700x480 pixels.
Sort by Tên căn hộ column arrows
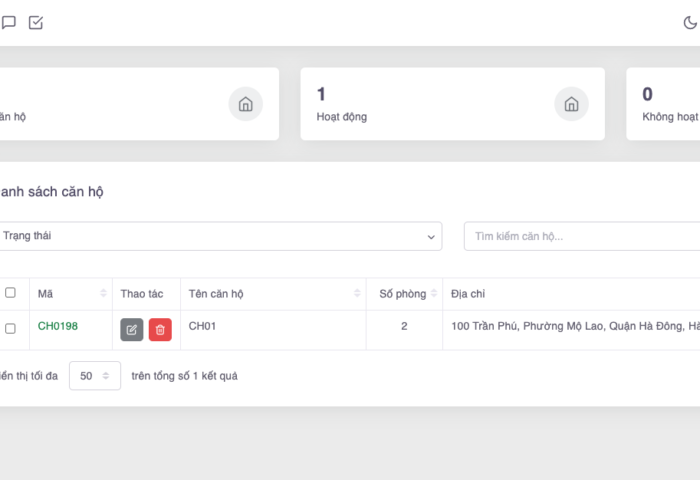(x=357, y=294)
